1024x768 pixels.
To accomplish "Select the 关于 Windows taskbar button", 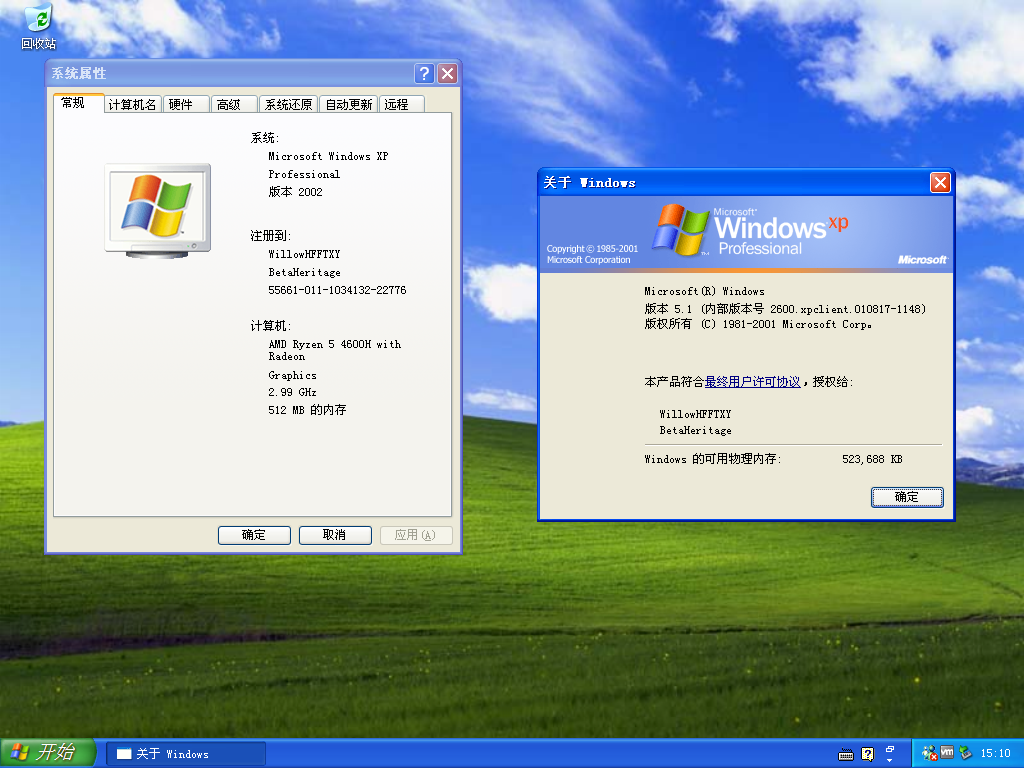I will 186,754.
